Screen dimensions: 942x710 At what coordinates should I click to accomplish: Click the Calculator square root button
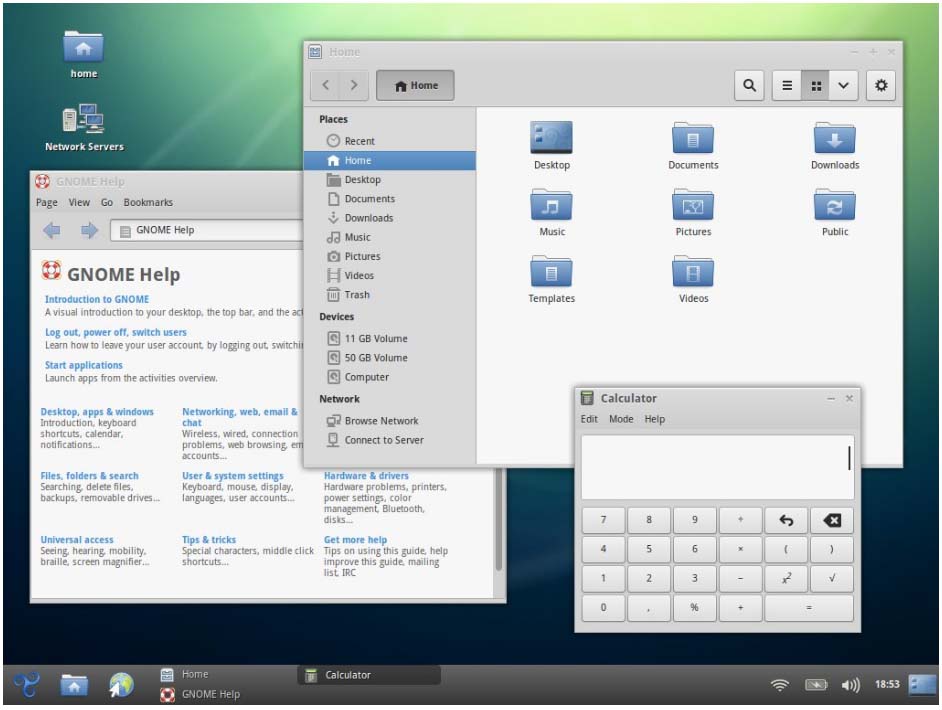point(831,578)
